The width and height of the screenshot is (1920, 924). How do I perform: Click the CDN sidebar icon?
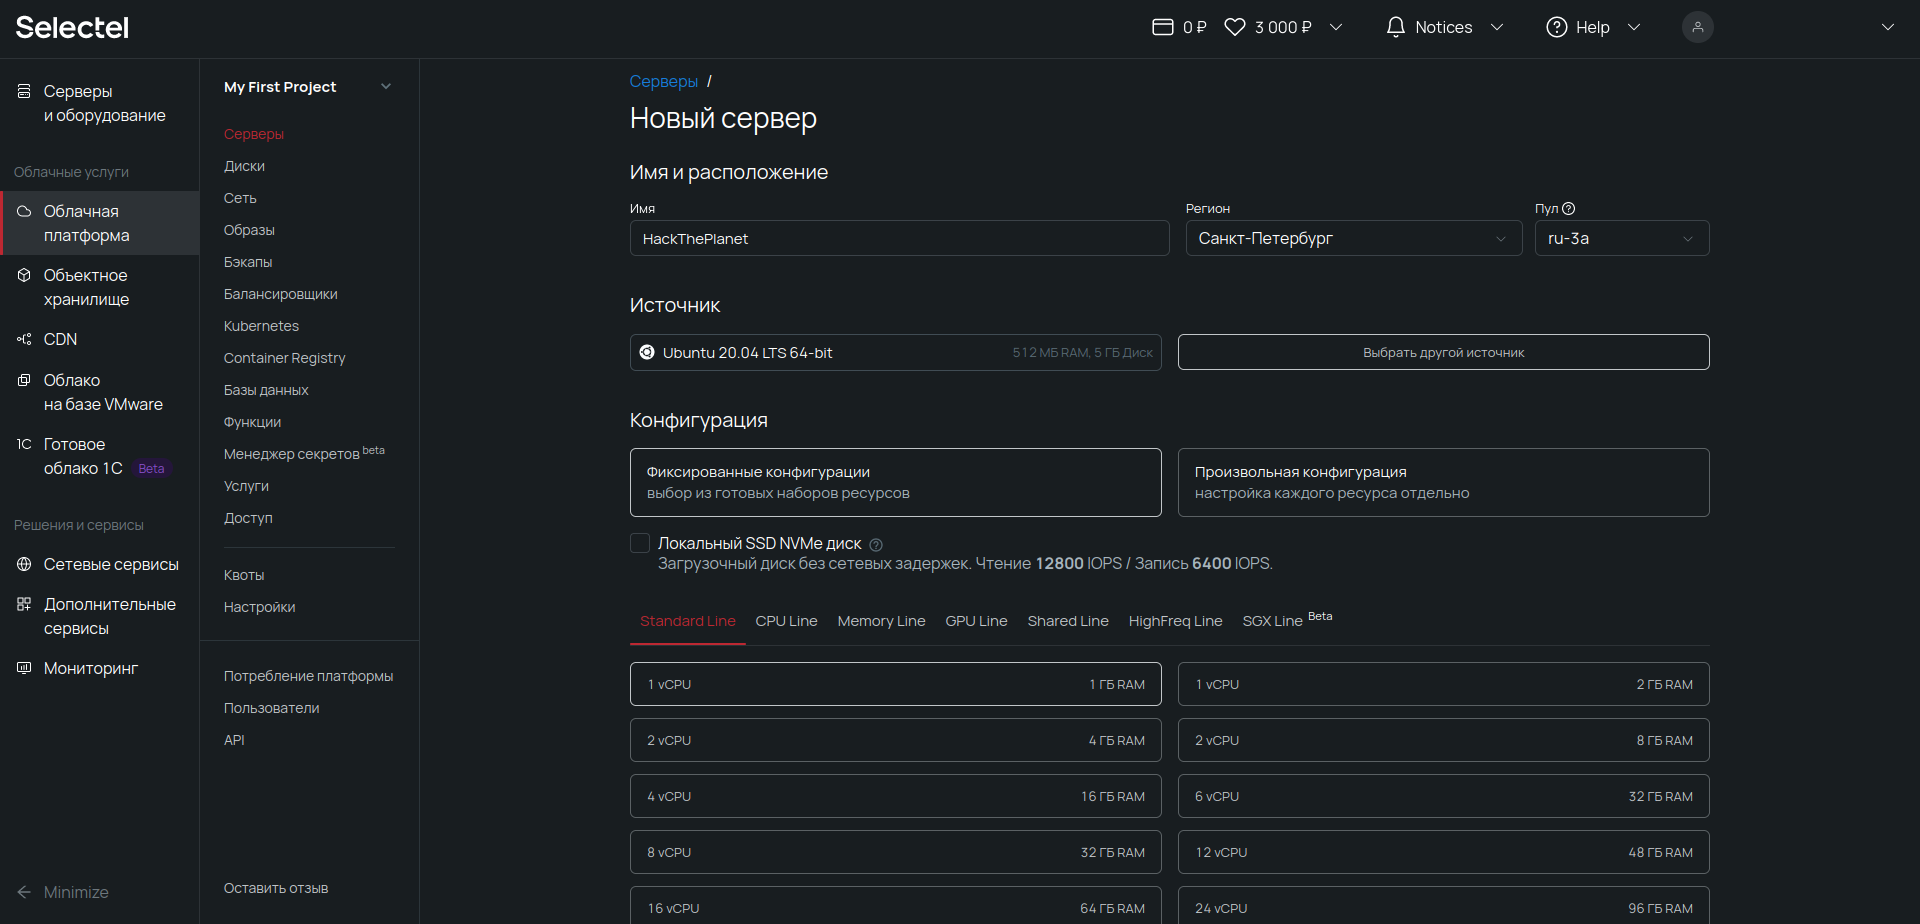[x=24, y=340]
